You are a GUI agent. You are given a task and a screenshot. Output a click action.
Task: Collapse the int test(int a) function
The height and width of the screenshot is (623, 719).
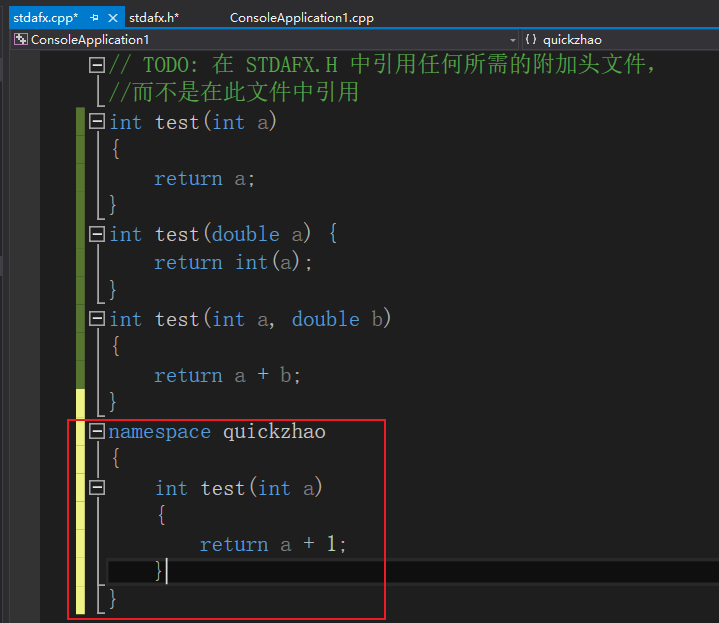coord(97,121)
